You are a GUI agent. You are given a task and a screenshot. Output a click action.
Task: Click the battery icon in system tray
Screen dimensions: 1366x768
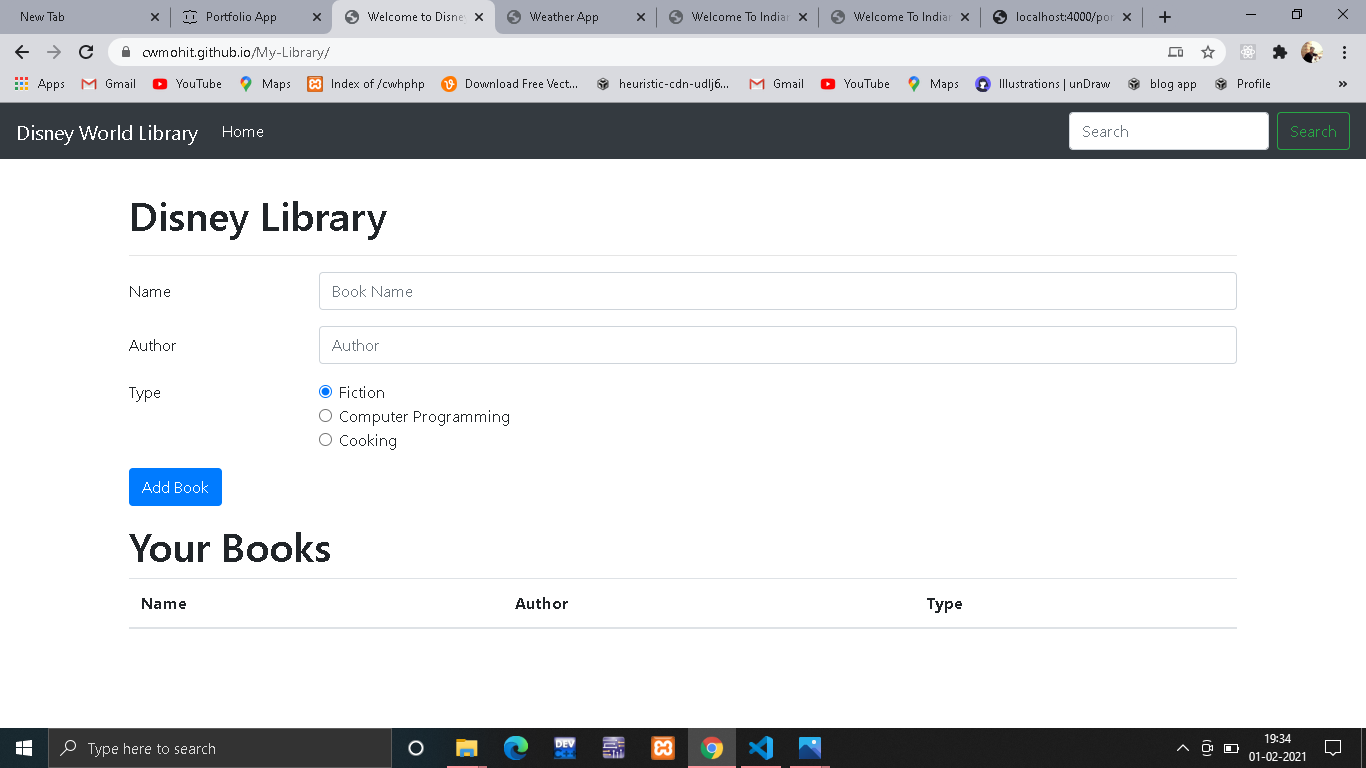tap(1232, 748)
